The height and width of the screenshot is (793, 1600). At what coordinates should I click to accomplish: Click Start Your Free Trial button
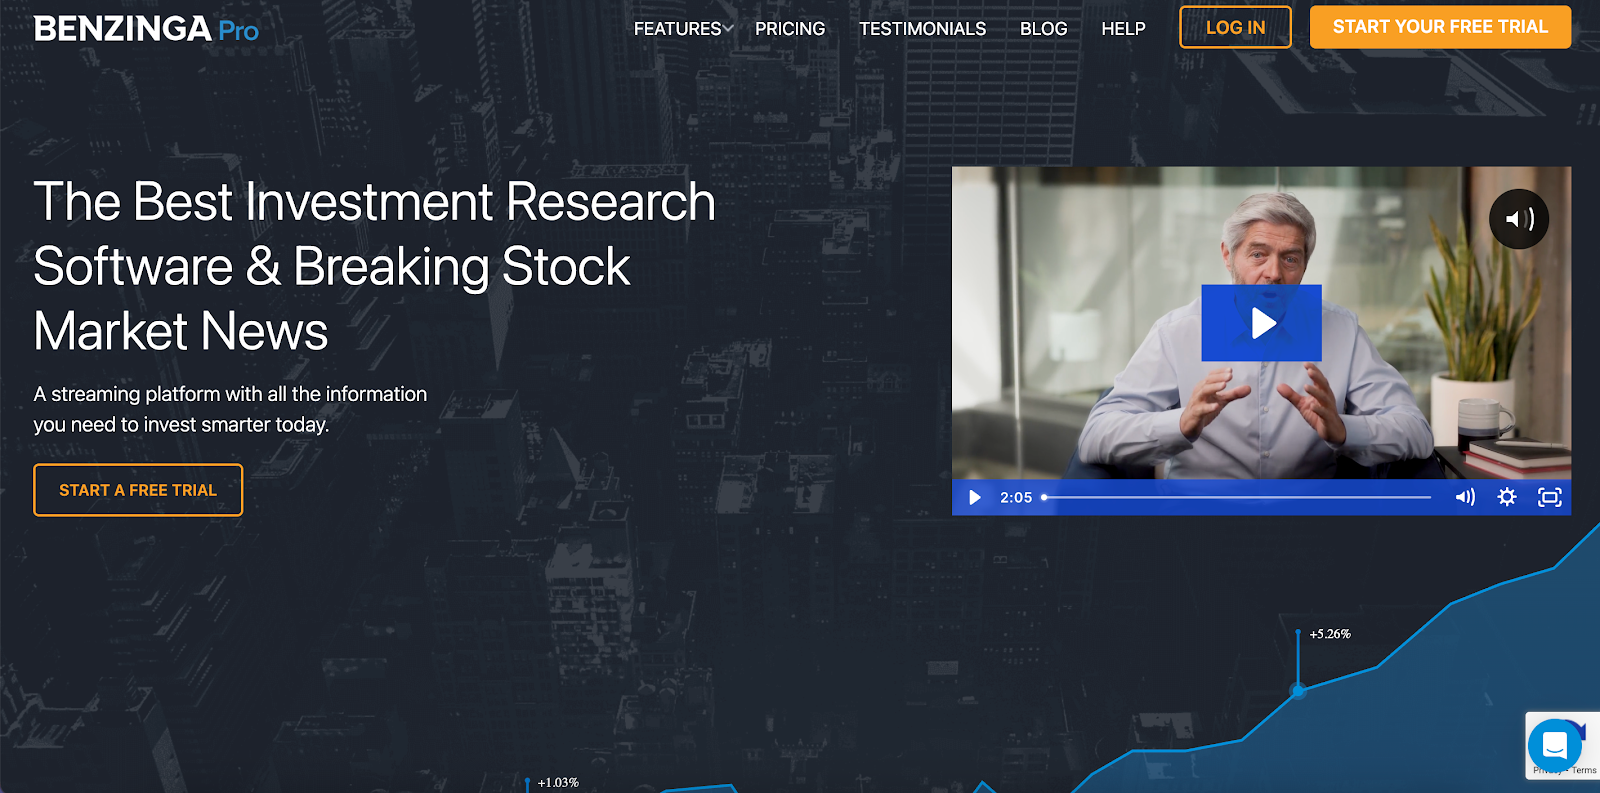point(1440,27)
